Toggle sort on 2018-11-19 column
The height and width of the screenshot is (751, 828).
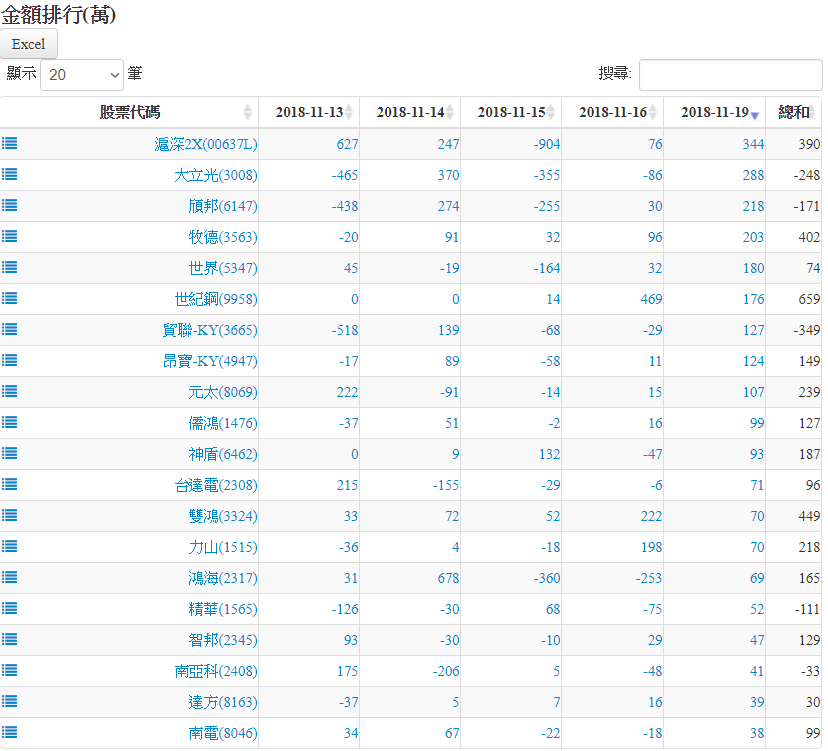pos(714,113)
